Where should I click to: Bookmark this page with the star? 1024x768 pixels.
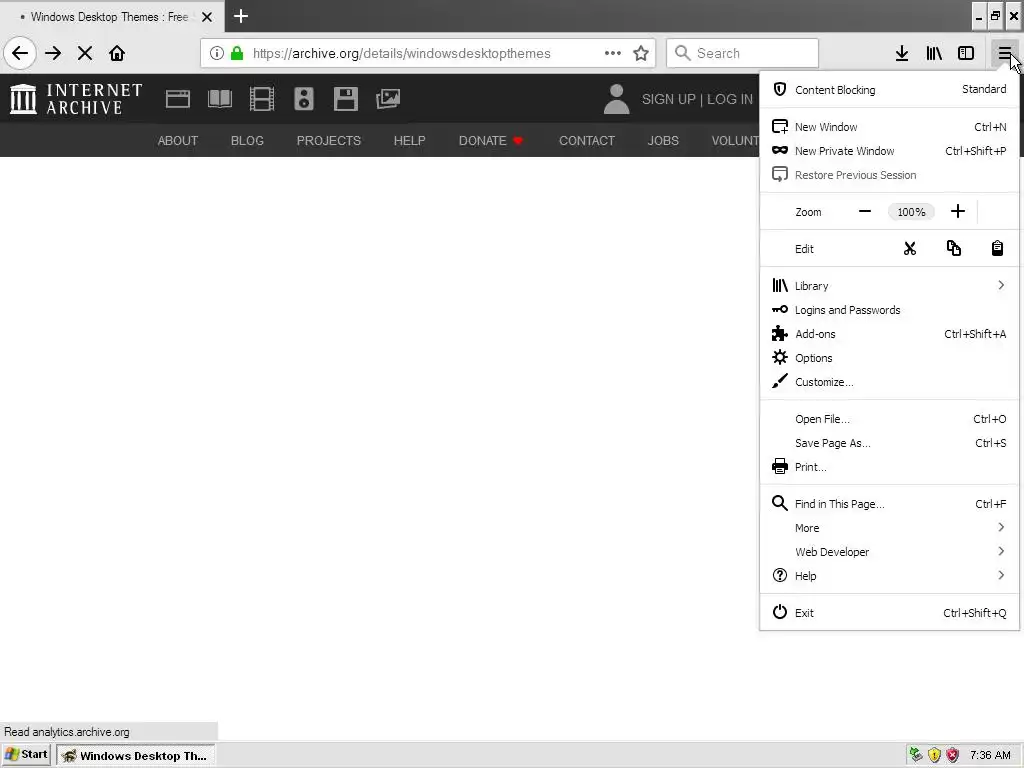tap(641, 53)
